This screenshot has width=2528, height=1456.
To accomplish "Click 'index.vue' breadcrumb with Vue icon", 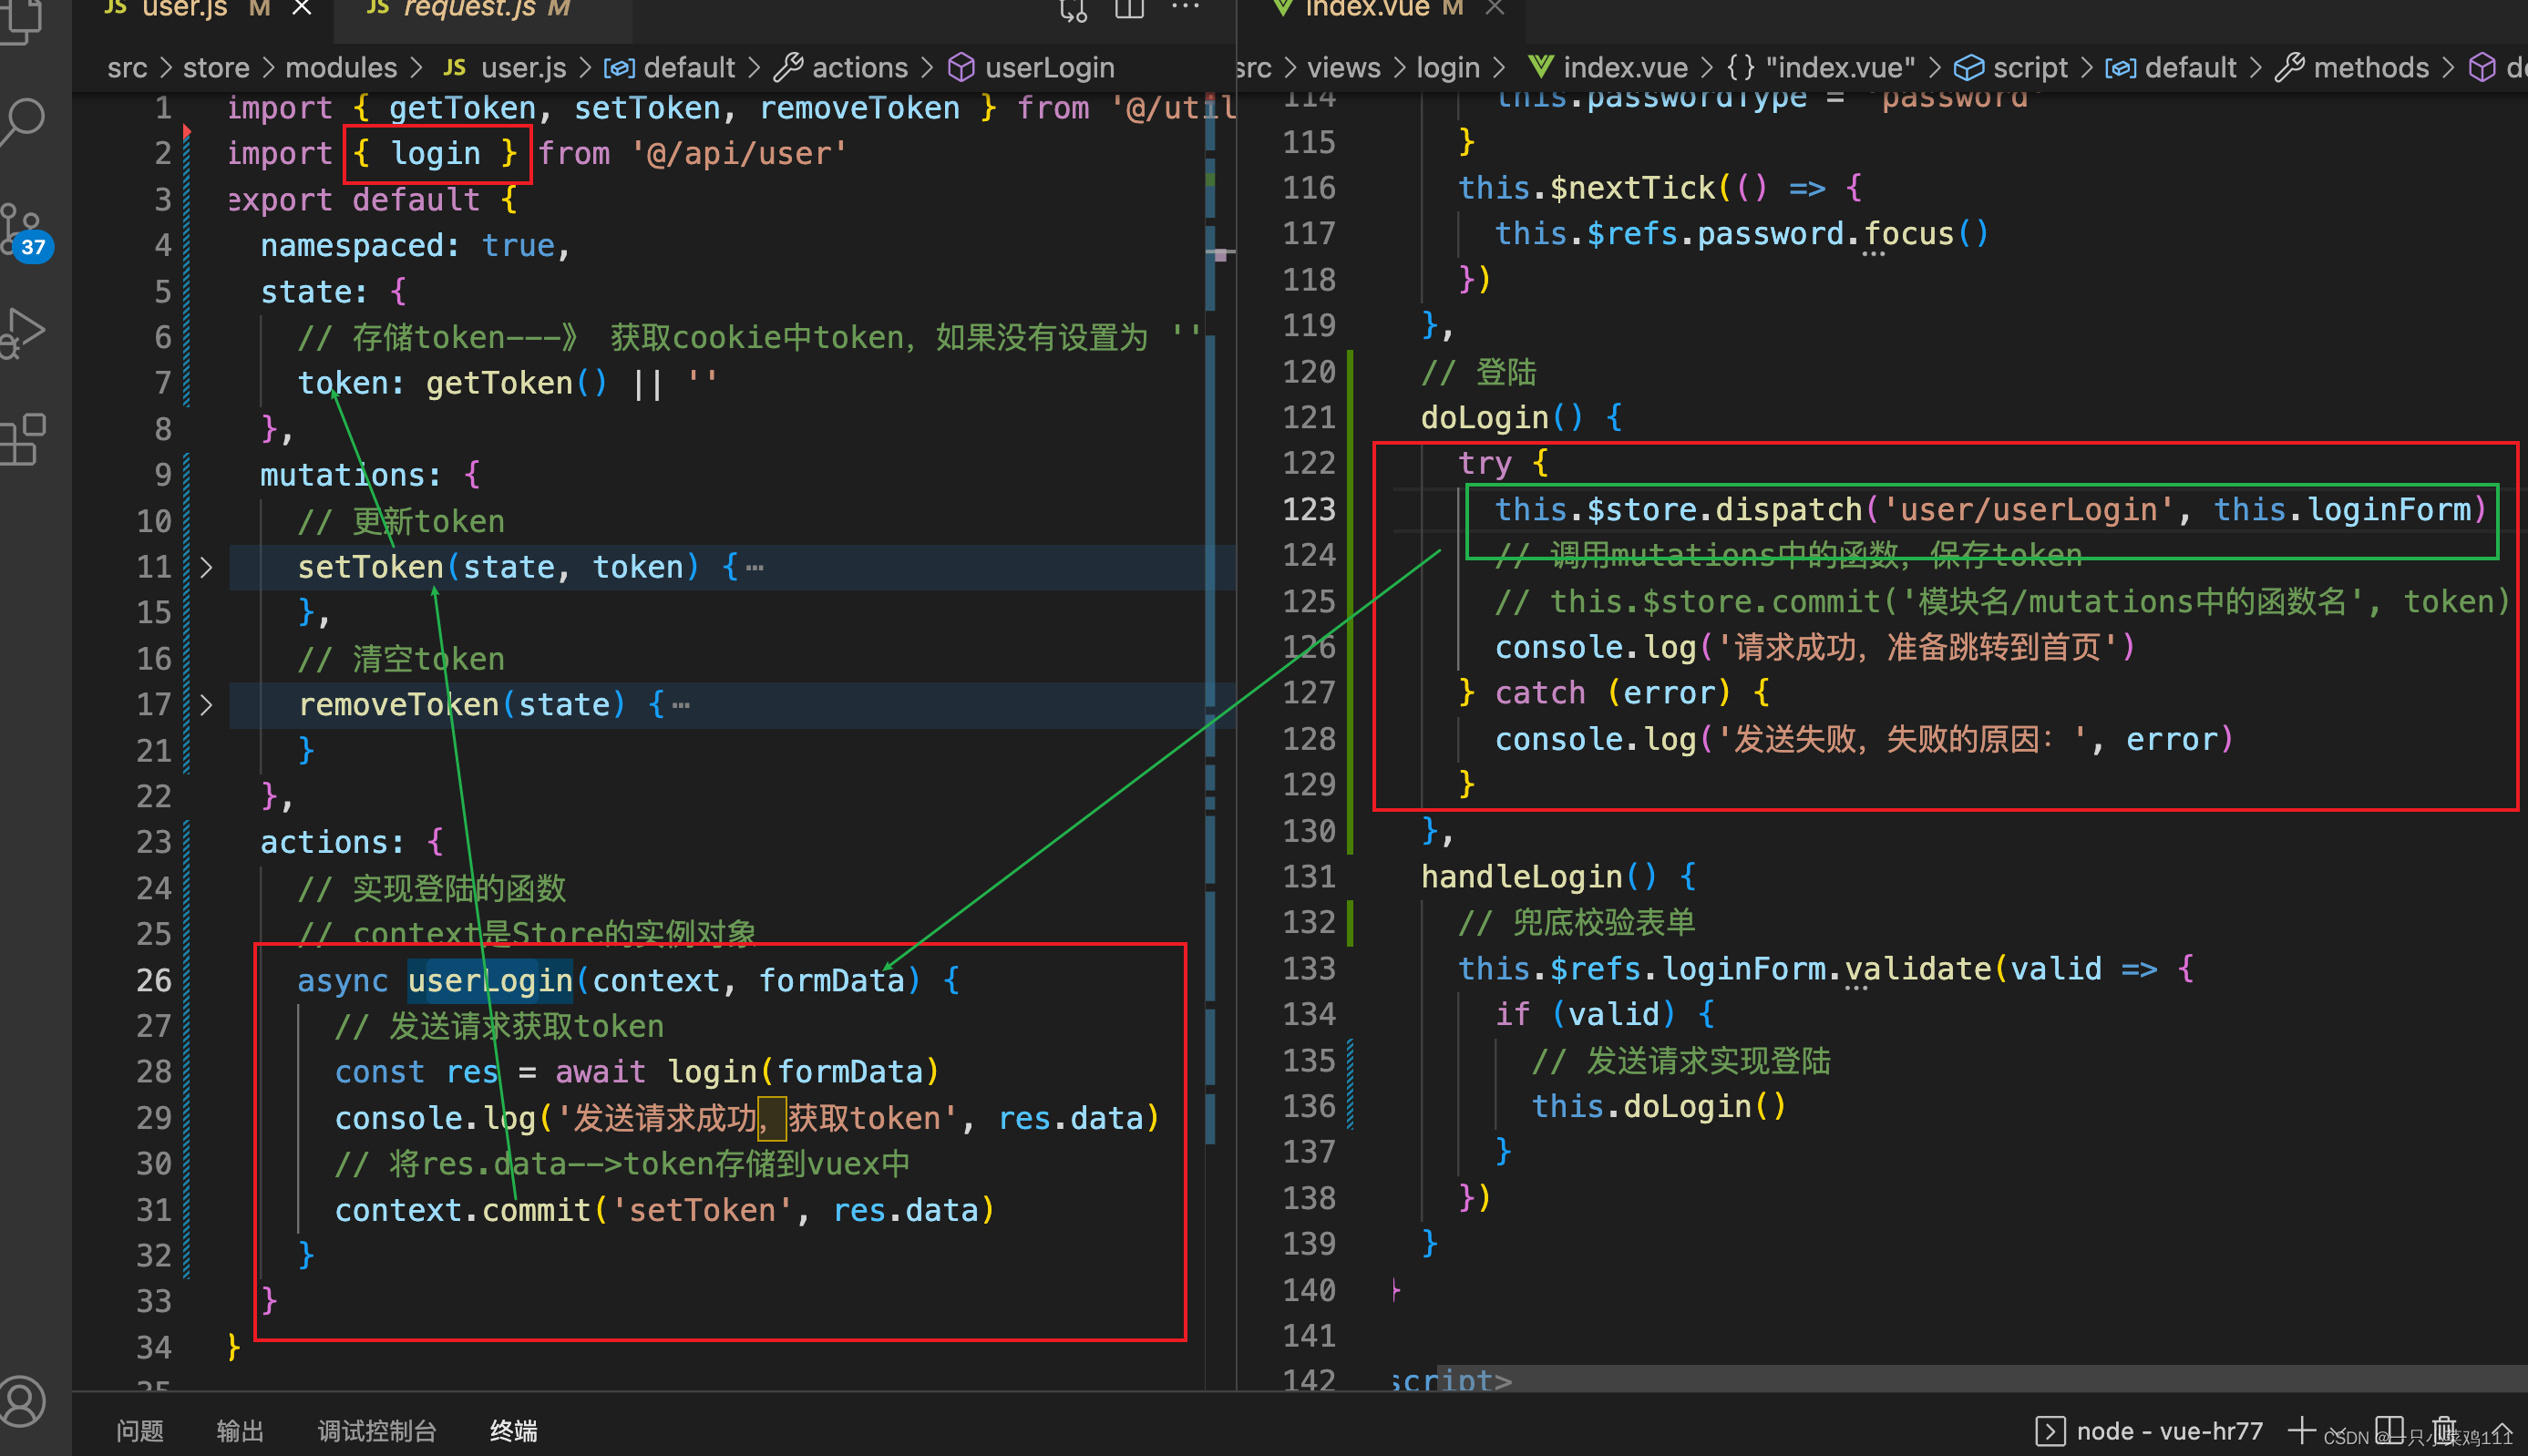I will 1608,68.
